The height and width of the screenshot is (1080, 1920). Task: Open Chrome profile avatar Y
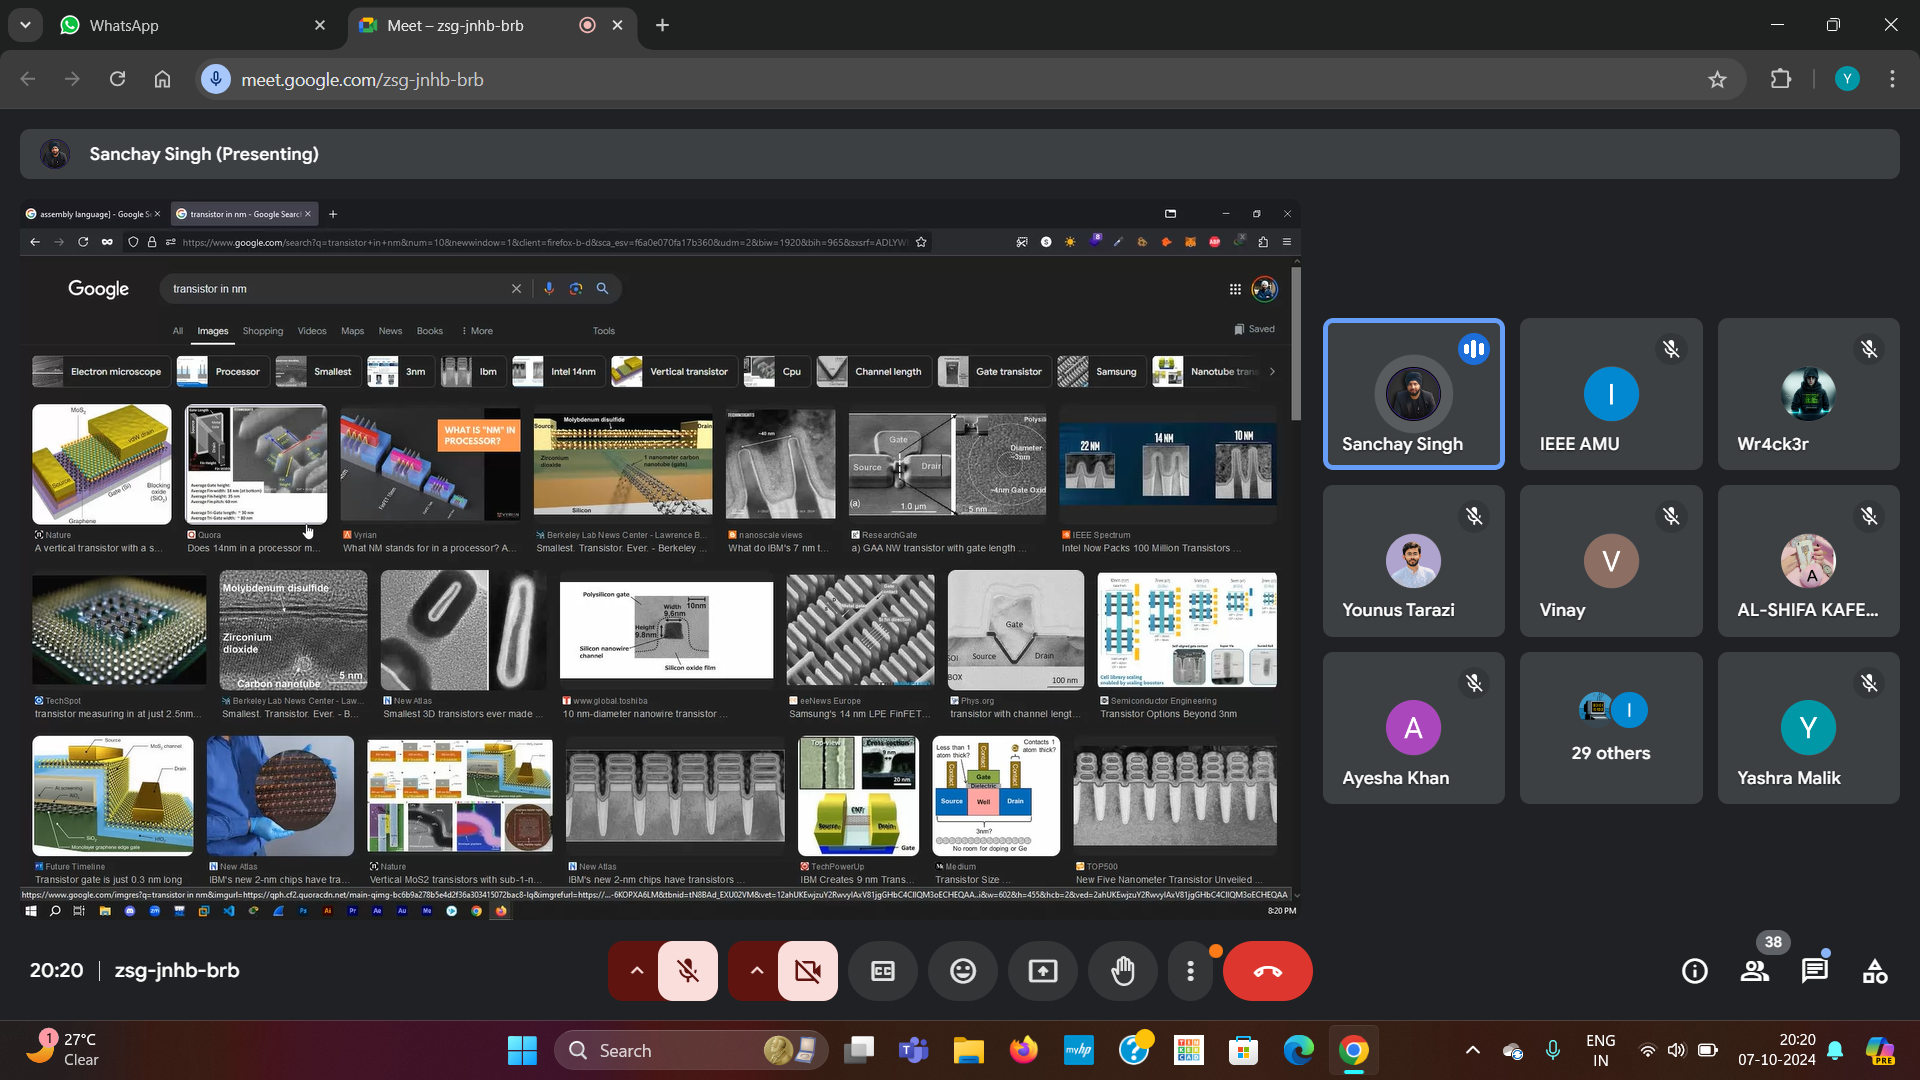coord(1847,79)
